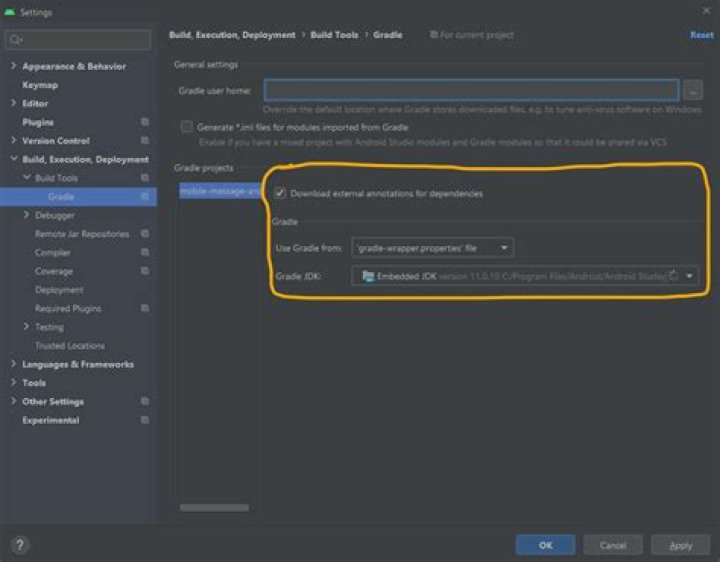Collapse the Build Tools node
The height and width of the screenshot is (562, 720).
tap(27, 178)
